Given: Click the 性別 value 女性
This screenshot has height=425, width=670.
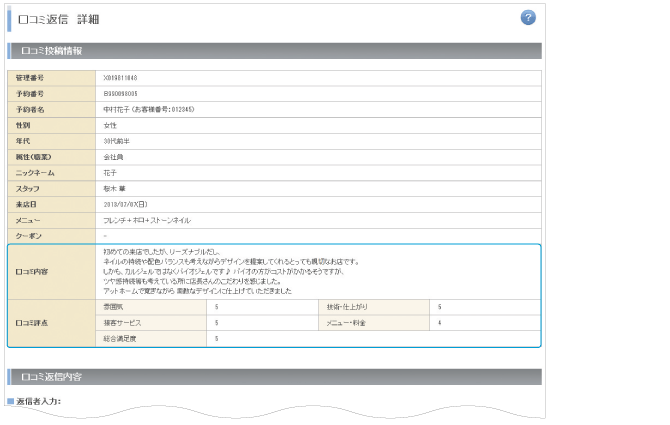Looking at the screenshot, I should (x=110, y=125).
